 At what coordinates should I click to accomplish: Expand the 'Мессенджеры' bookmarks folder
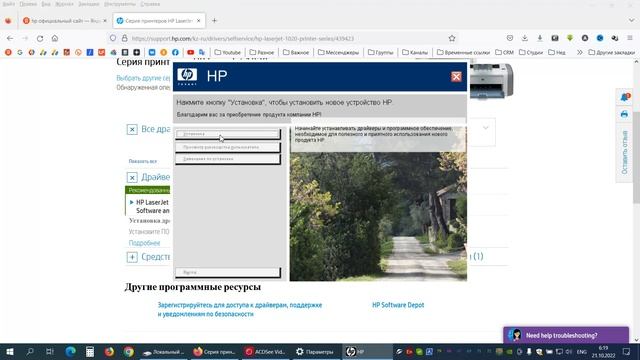pyautogui.click(x=338, y=52)
